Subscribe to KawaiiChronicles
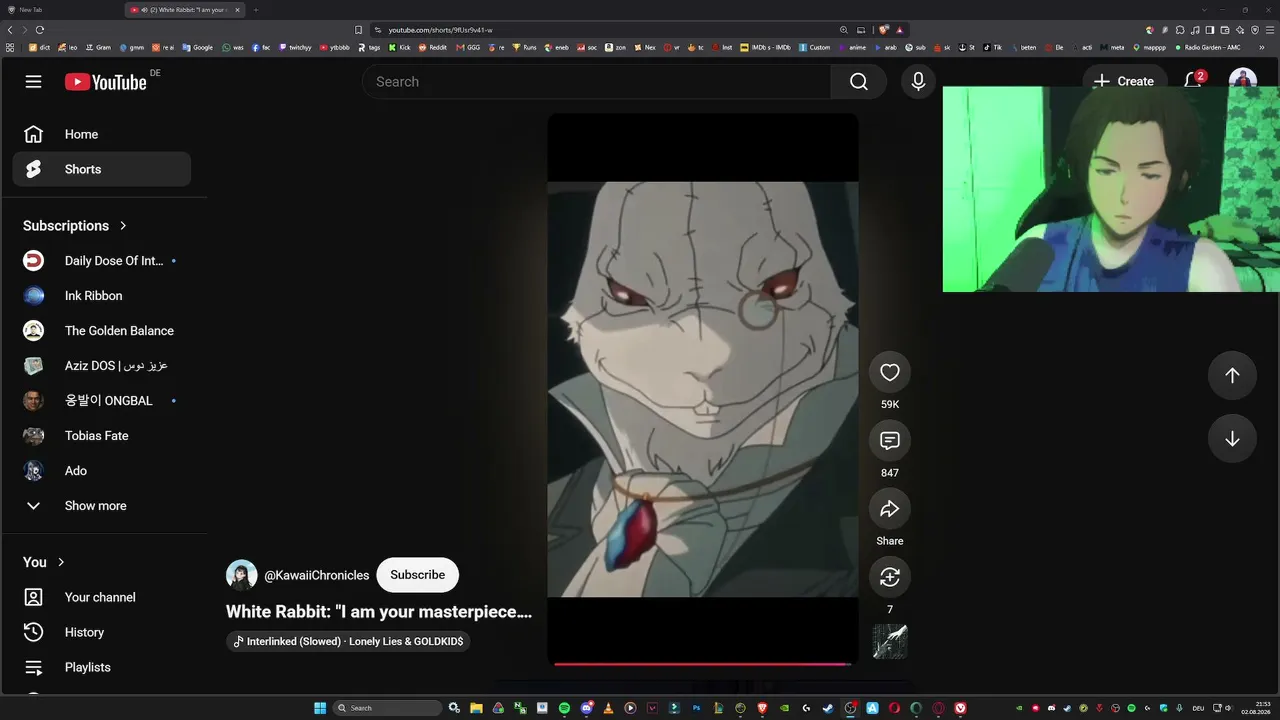The height and width of the screenshot is (720, 1280). [x=418, y=575]
